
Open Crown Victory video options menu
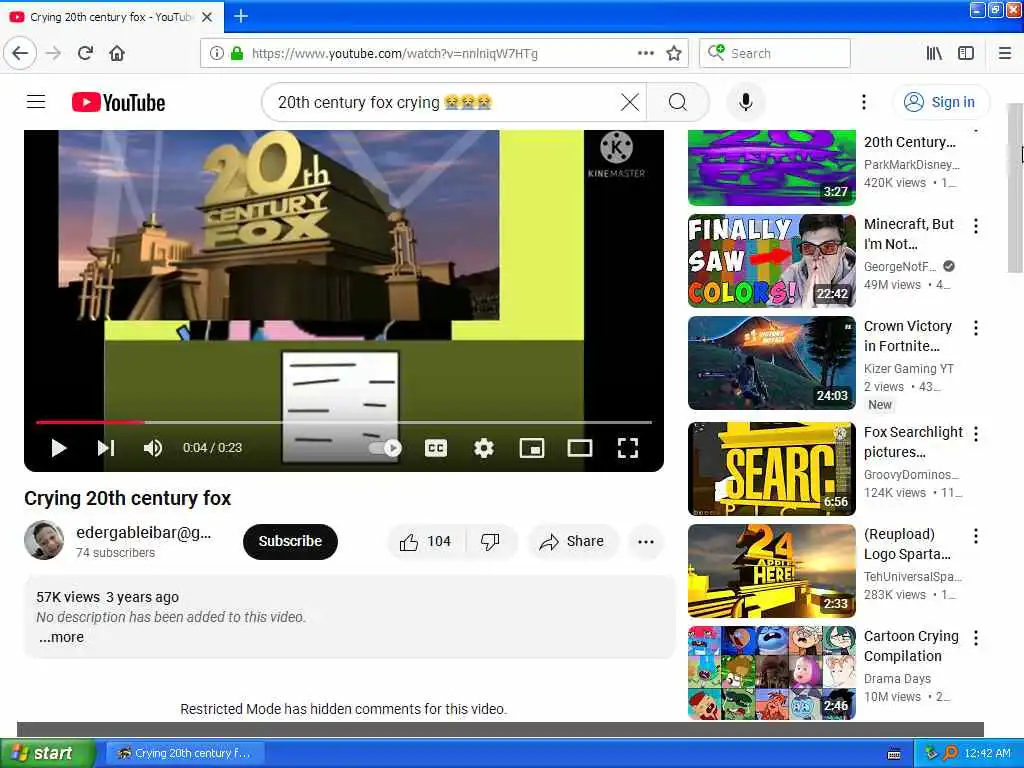point(976,328)
